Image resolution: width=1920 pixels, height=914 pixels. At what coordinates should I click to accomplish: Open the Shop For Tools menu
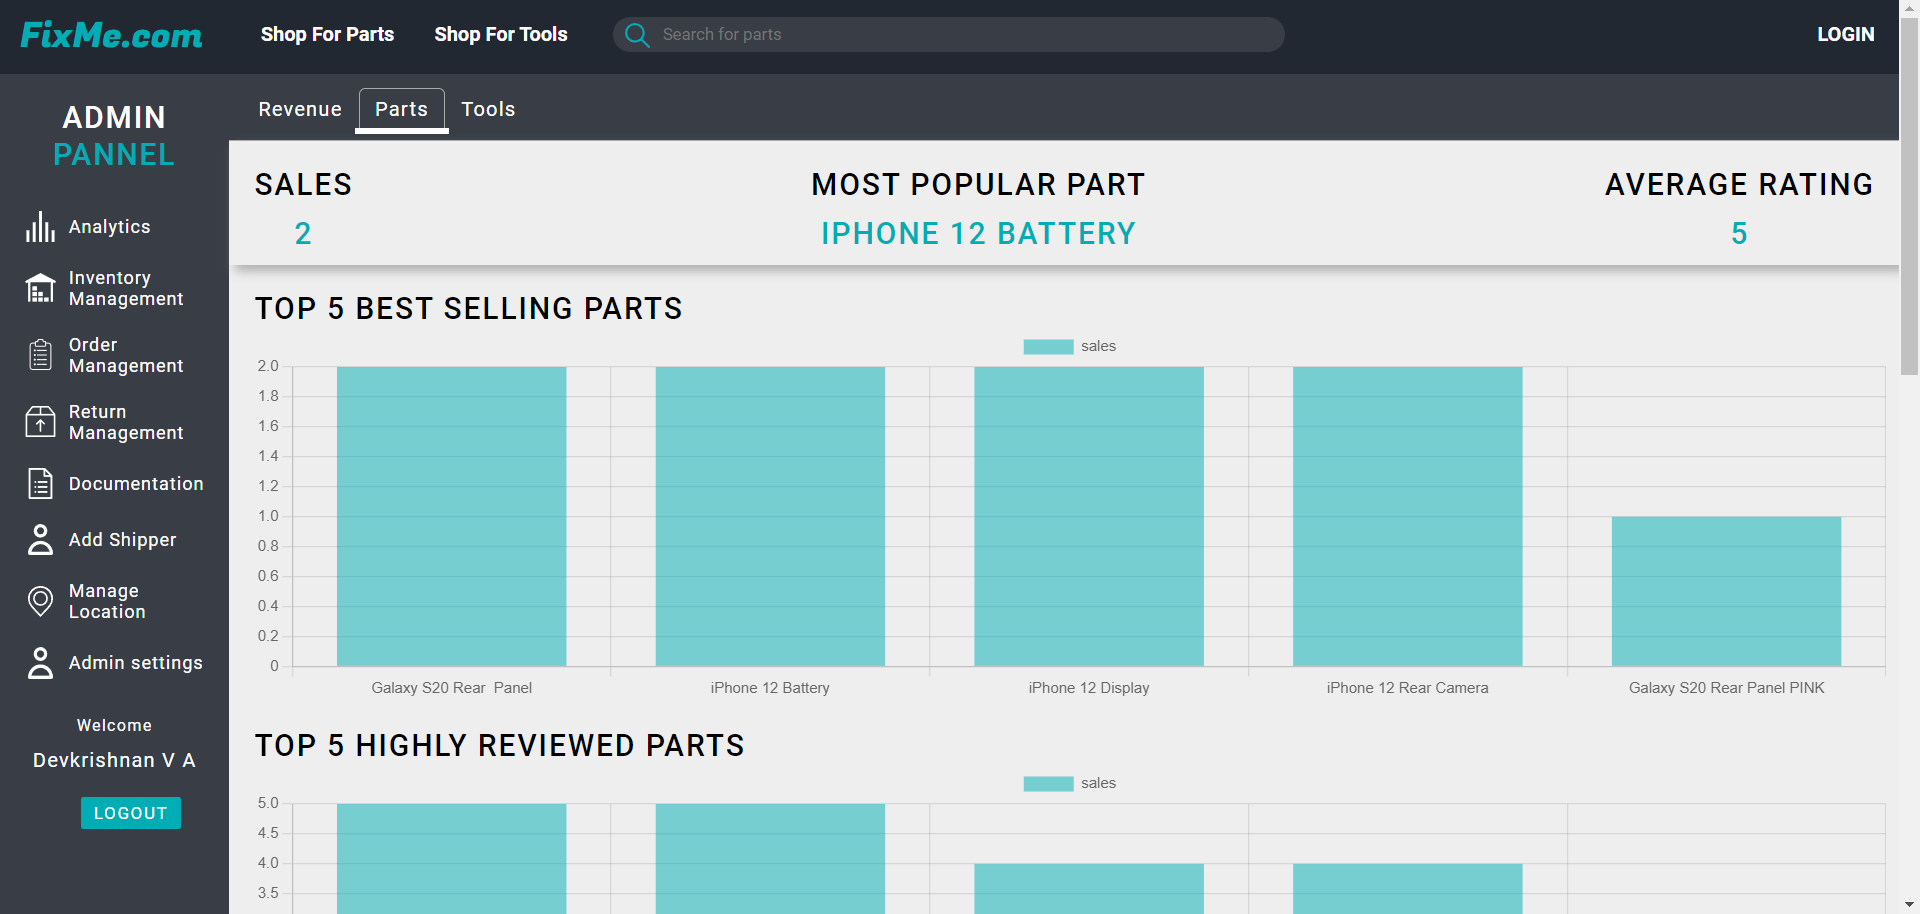pos(500,34)
